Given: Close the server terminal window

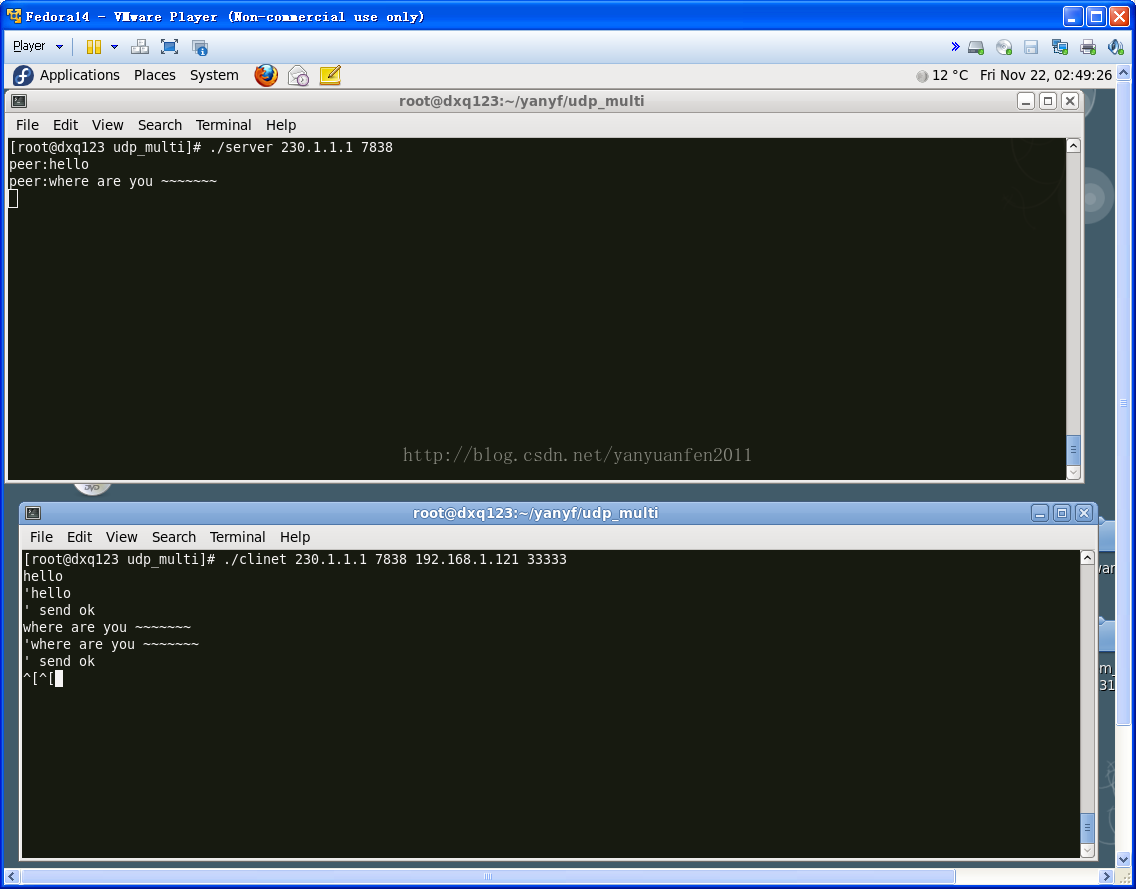Looking at the screenshot, I should pyautogui.click(x=1070, y=101).
